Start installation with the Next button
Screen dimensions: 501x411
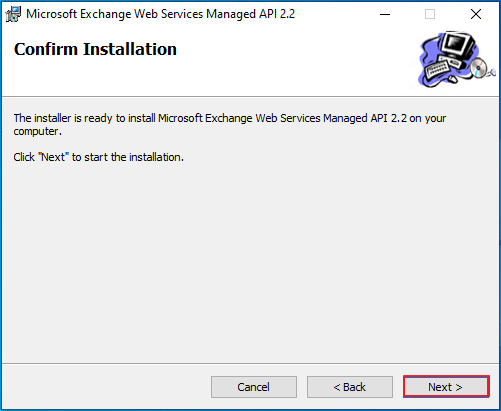coord(446,387)
